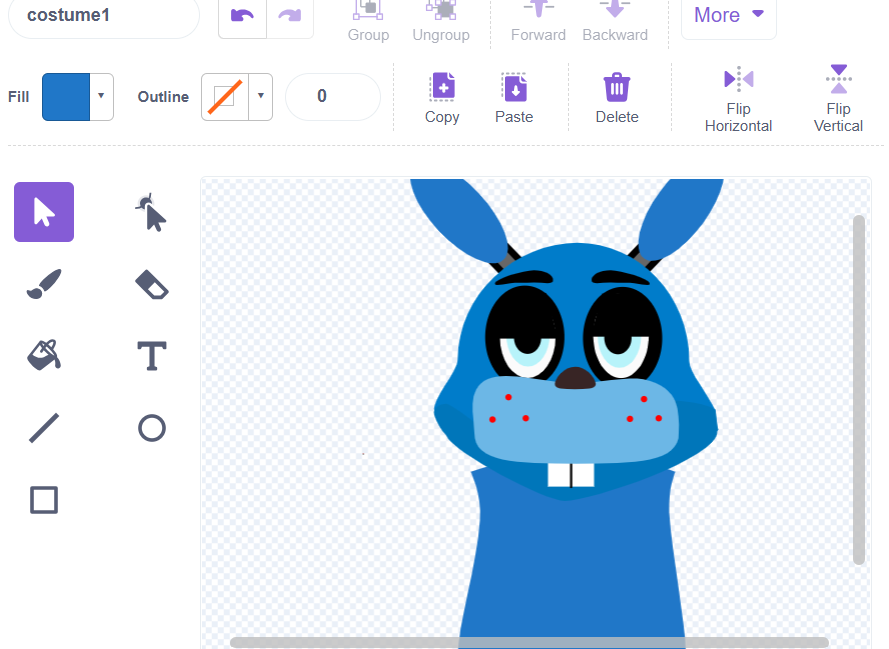This screenshot has height=649, width=889.
Task: Choose the Text tool
Action: (x=151, y=355)
